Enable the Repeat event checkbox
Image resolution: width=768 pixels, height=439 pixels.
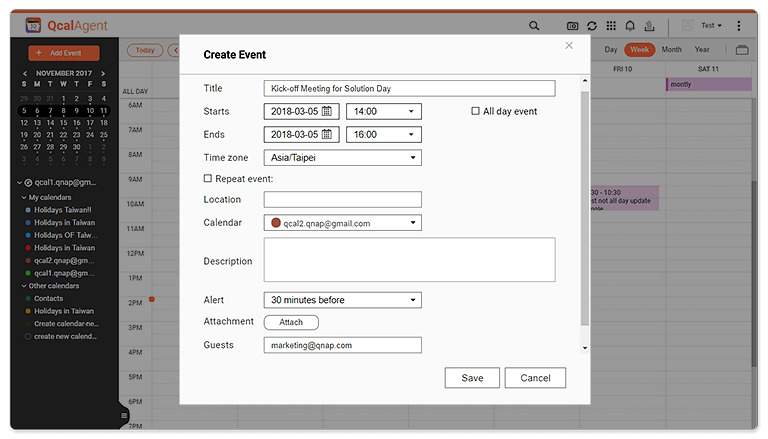pyautogui.click(x=208, y=178)
